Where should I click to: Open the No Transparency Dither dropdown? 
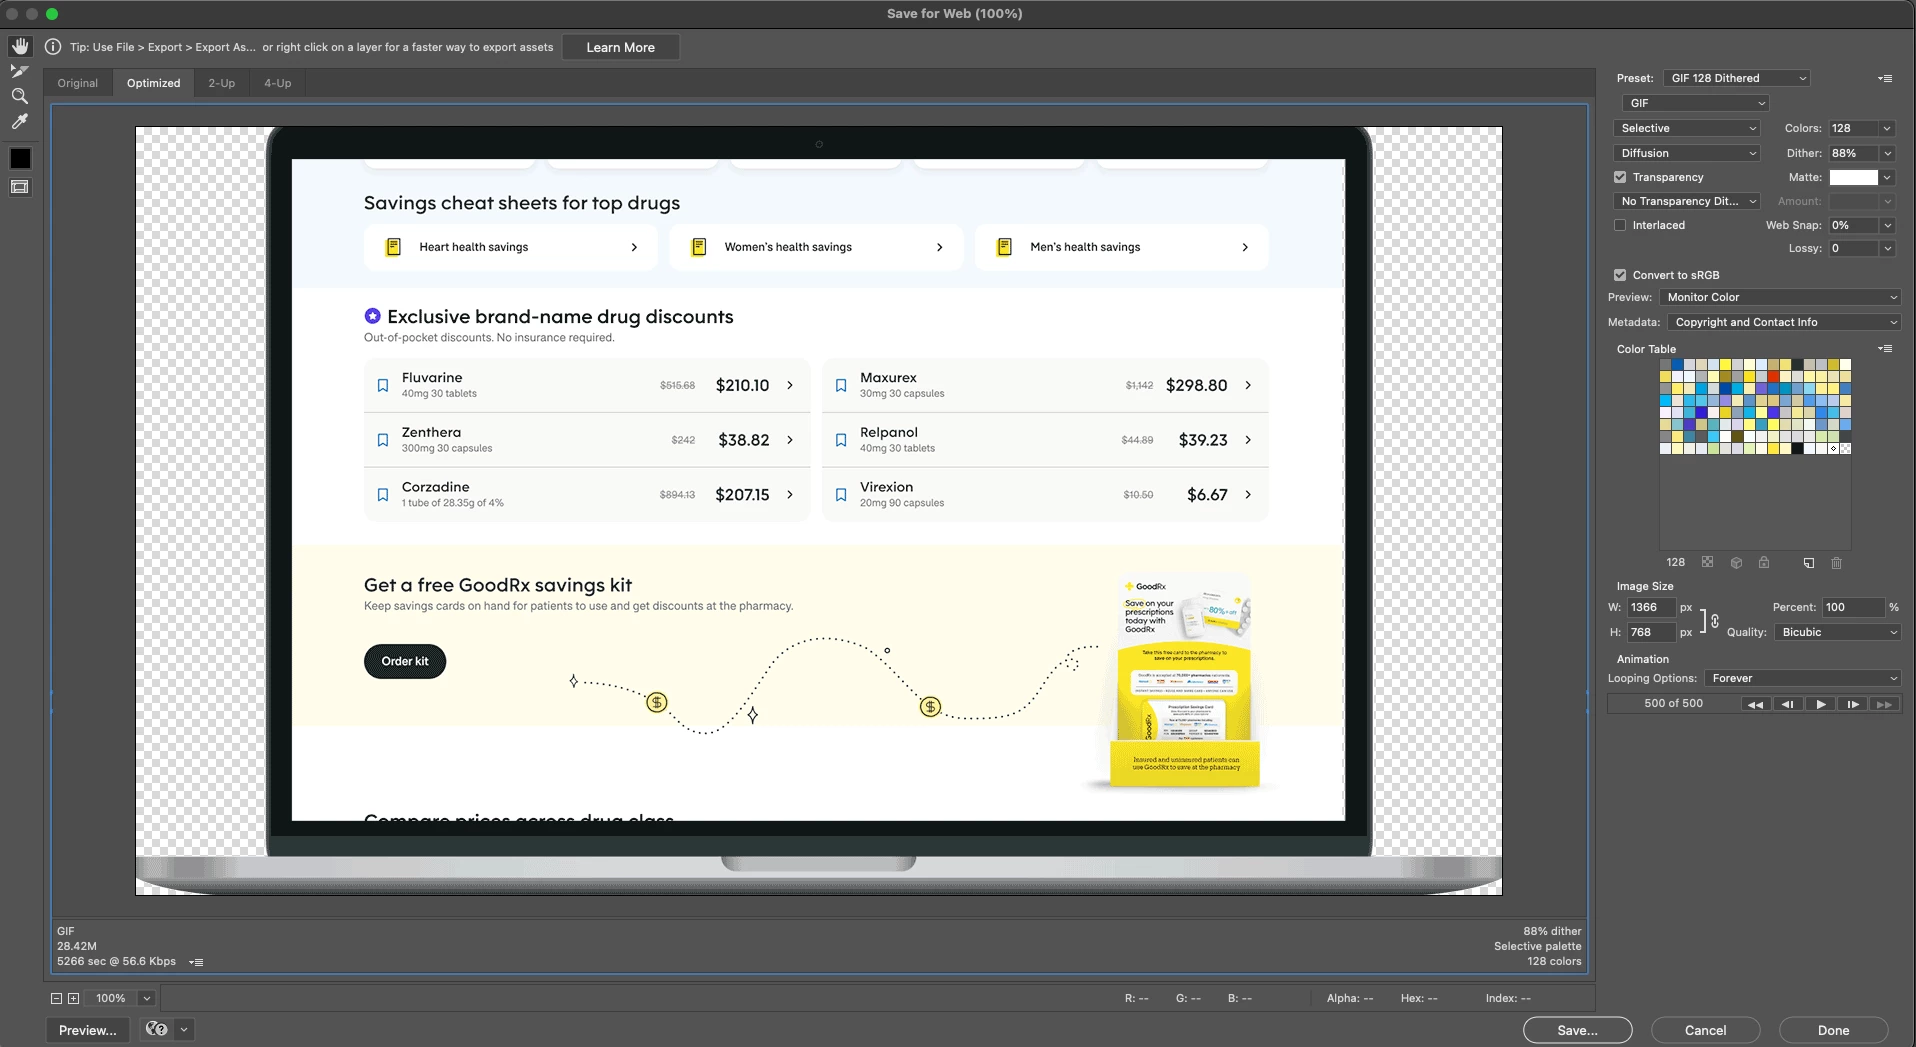click(x=1687, y=201)
